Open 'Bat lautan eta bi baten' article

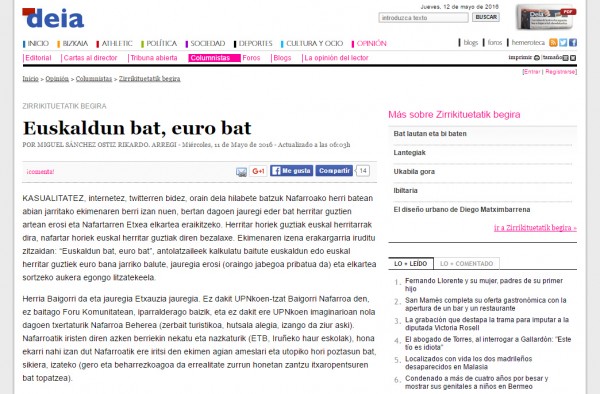click(x=430, y=134)
